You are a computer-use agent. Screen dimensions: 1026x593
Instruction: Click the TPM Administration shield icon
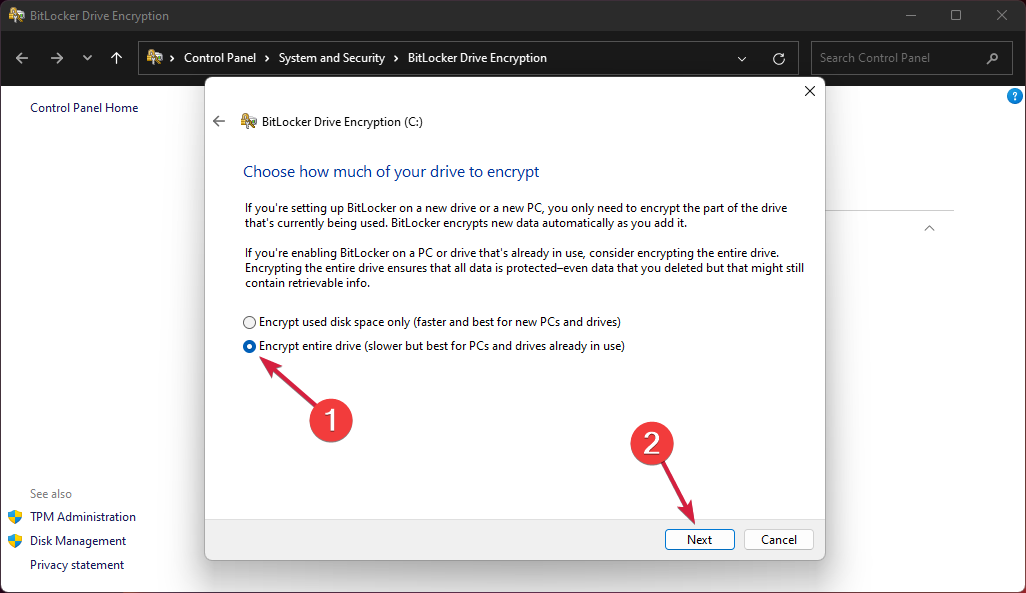pyautogui.click(x=17, y=517)
